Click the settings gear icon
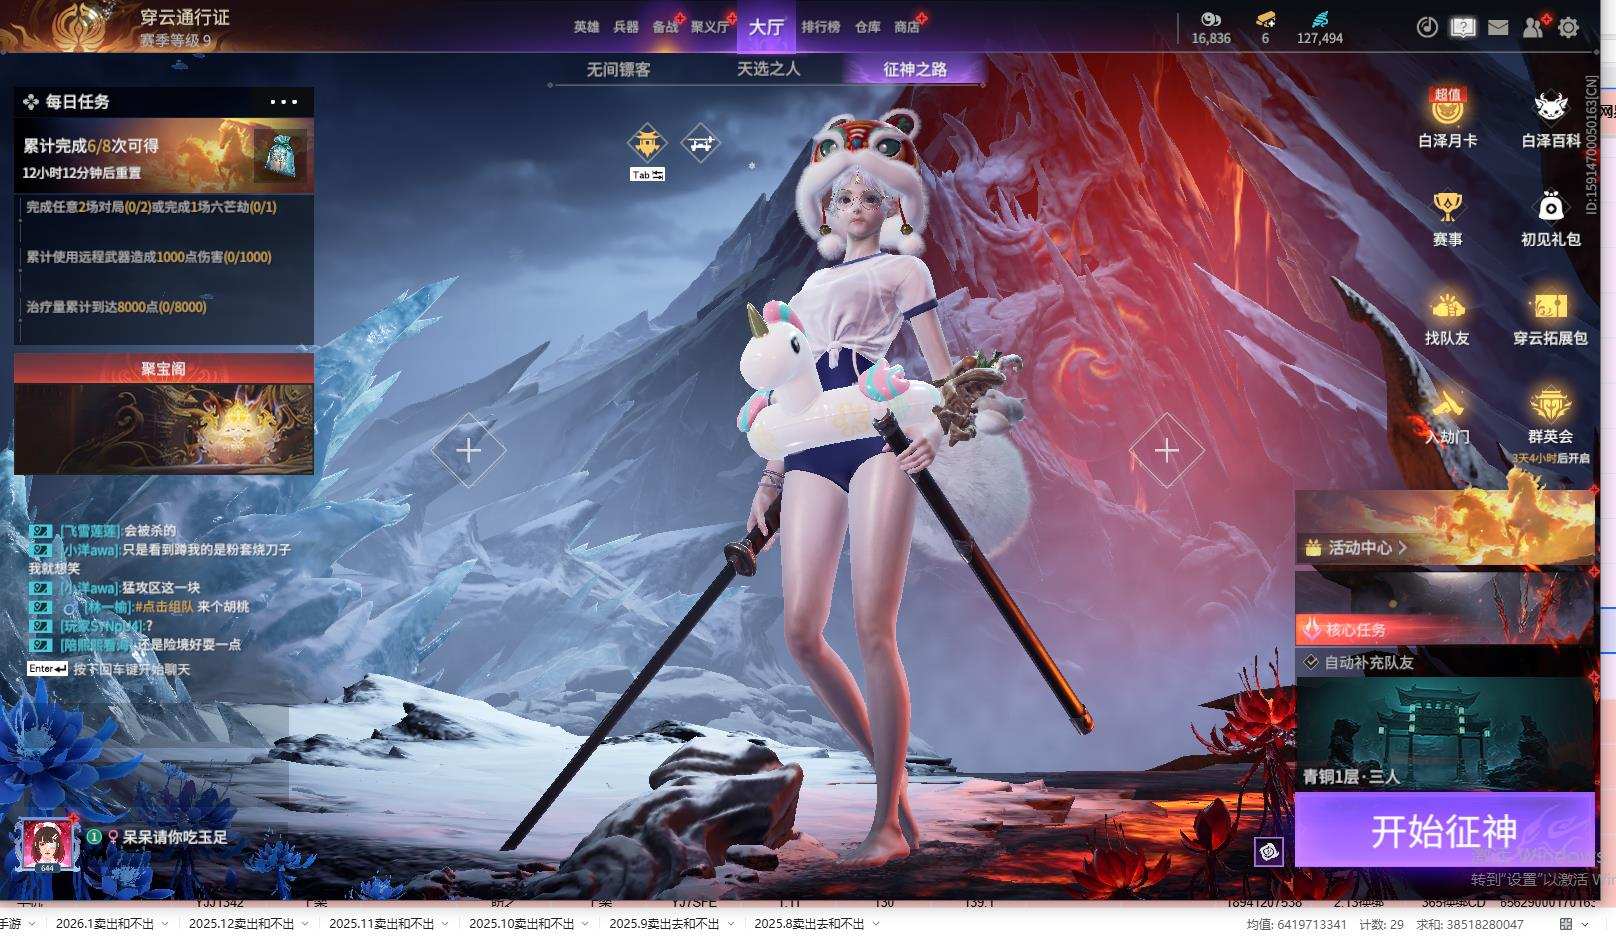 (1568, 27)
